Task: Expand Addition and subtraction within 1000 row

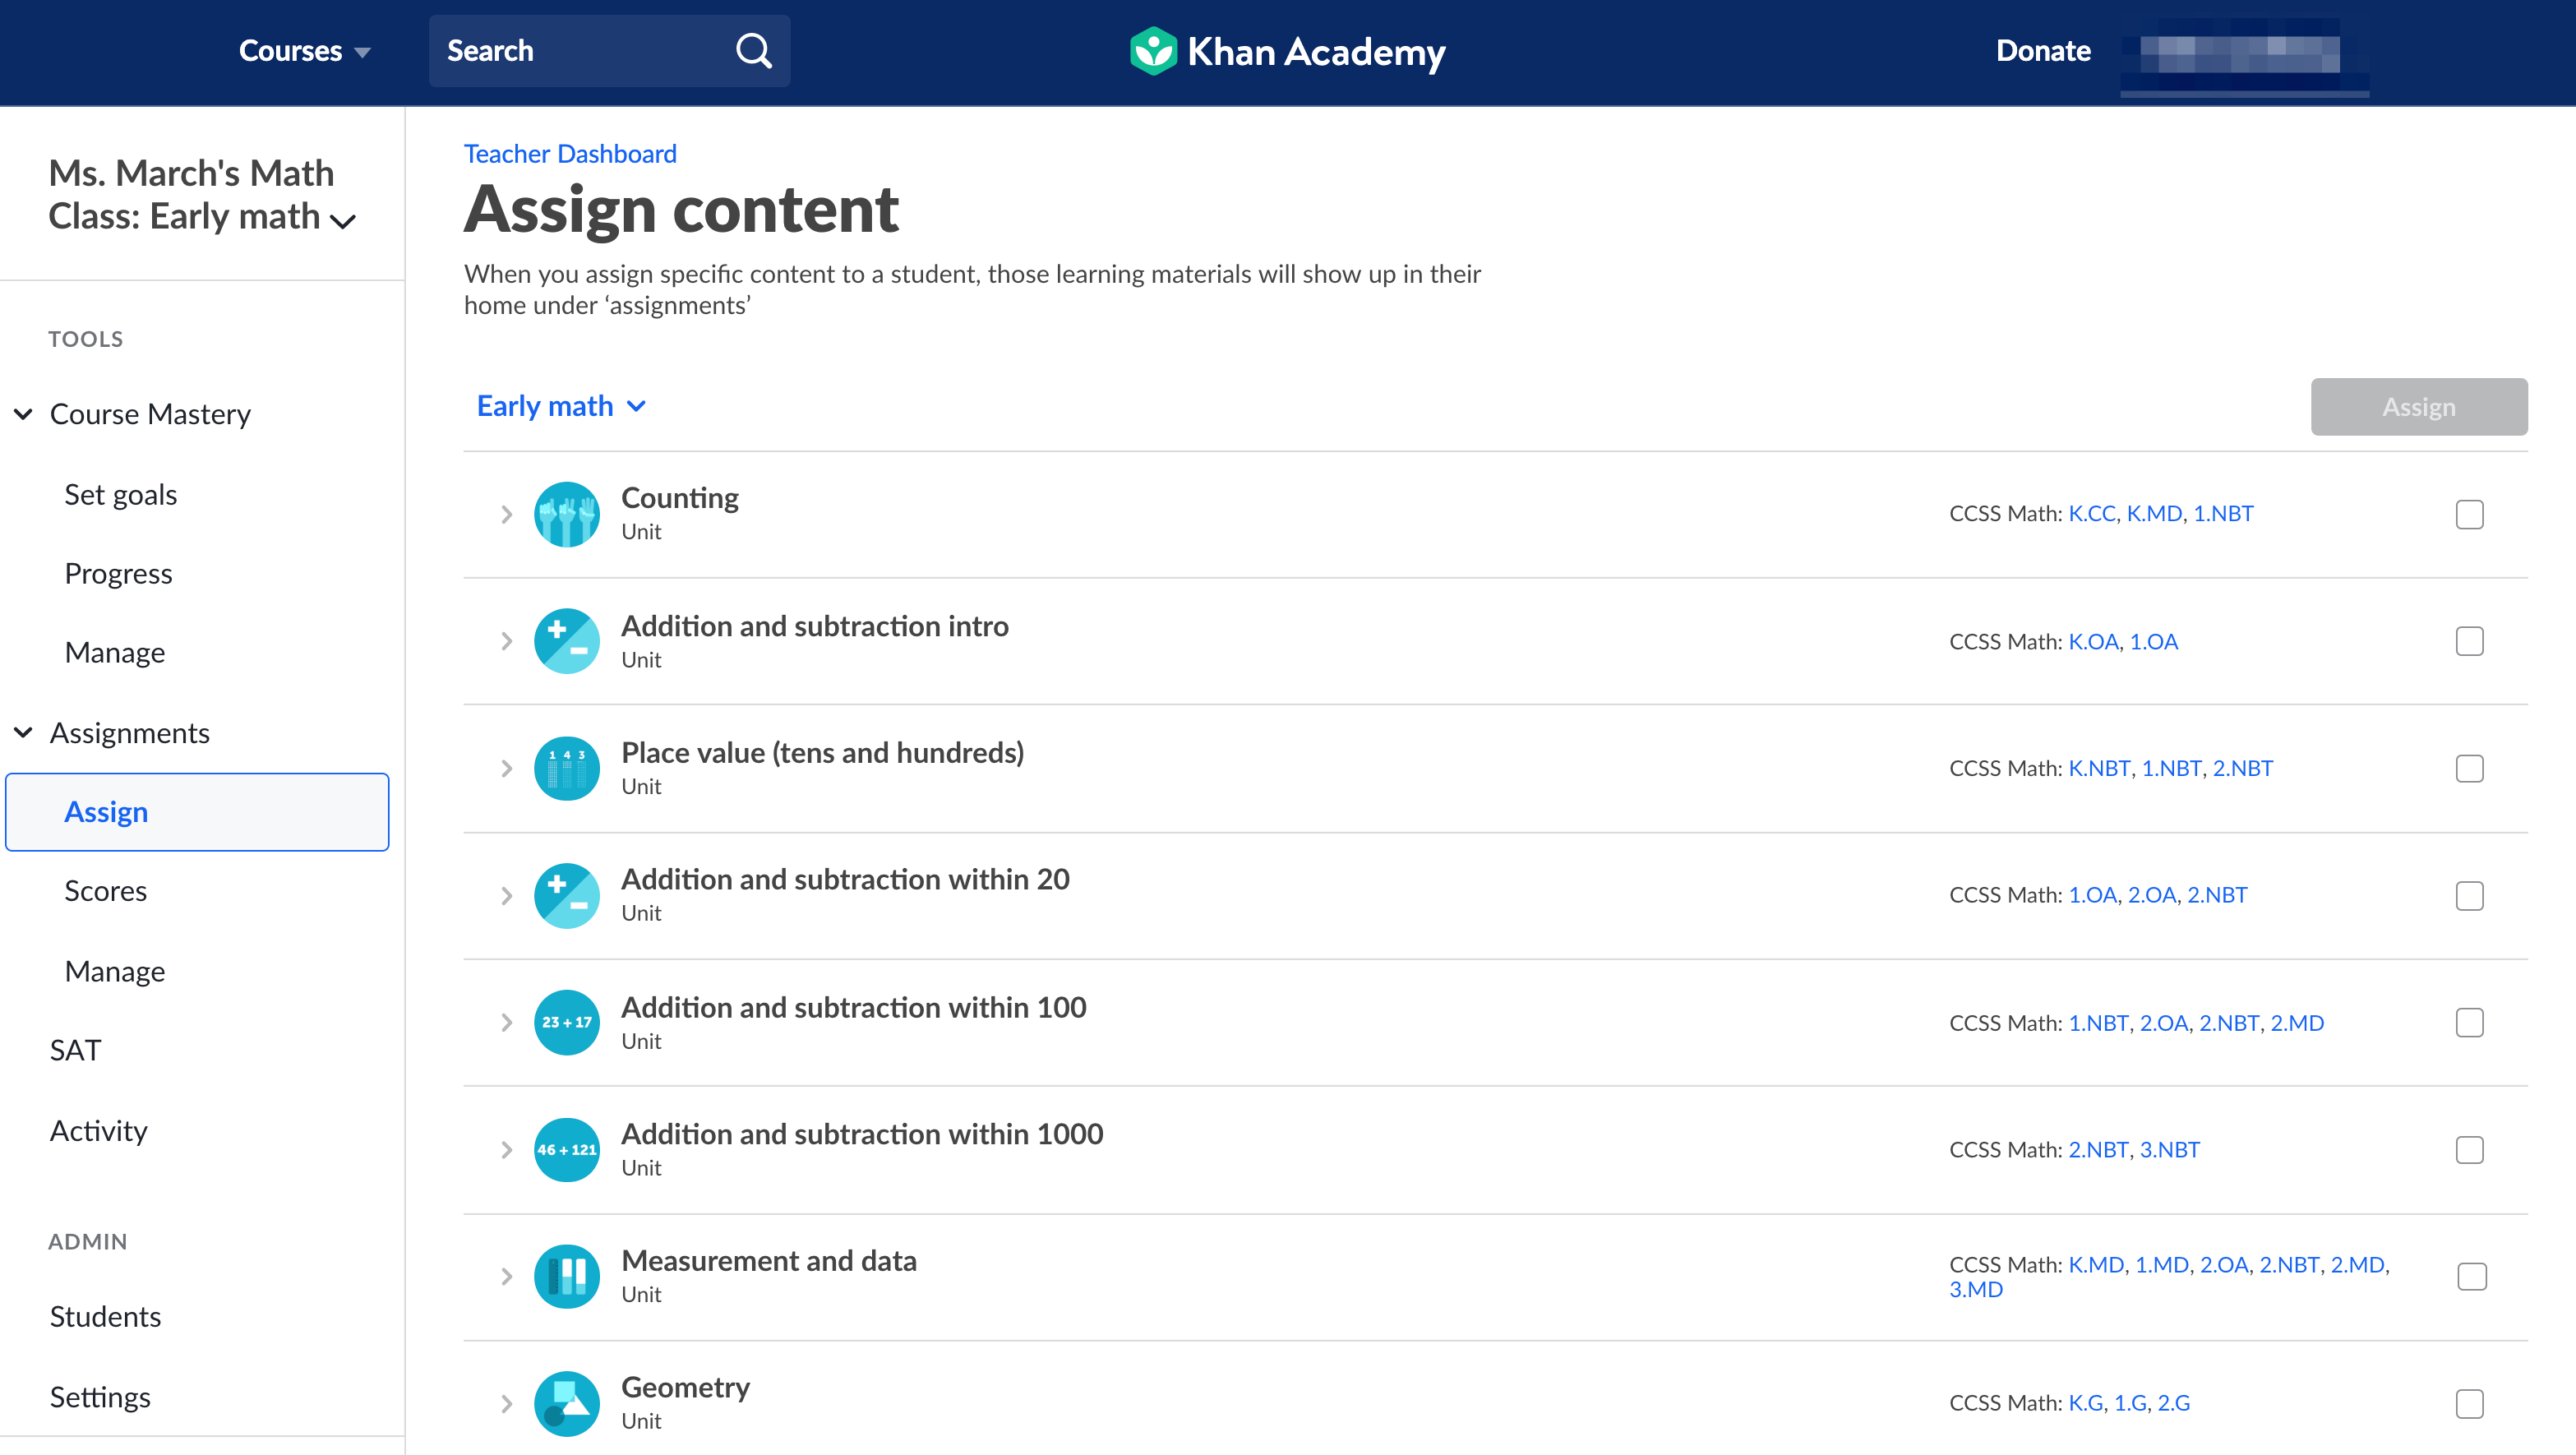Action: [x=507, y=1149]
